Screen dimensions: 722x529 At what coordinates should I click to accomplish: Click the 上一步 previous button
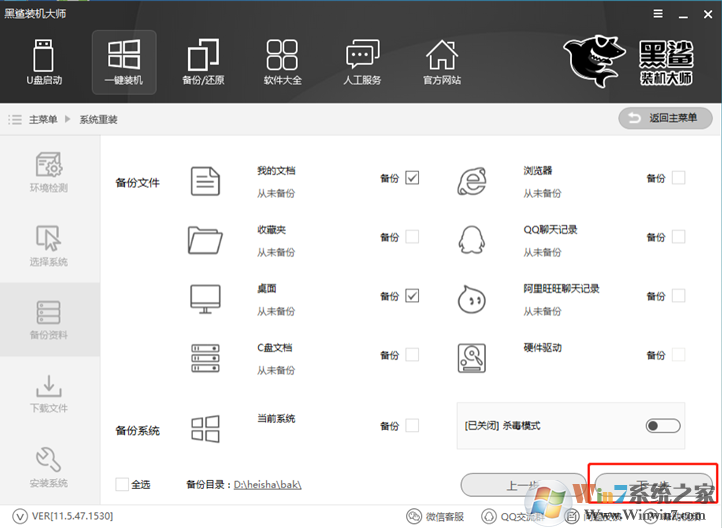click(522, 485)
